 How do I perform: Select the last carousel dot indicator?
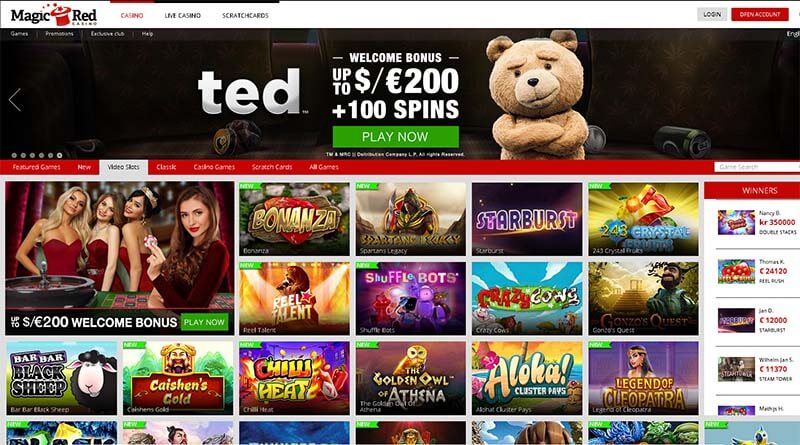60,155
